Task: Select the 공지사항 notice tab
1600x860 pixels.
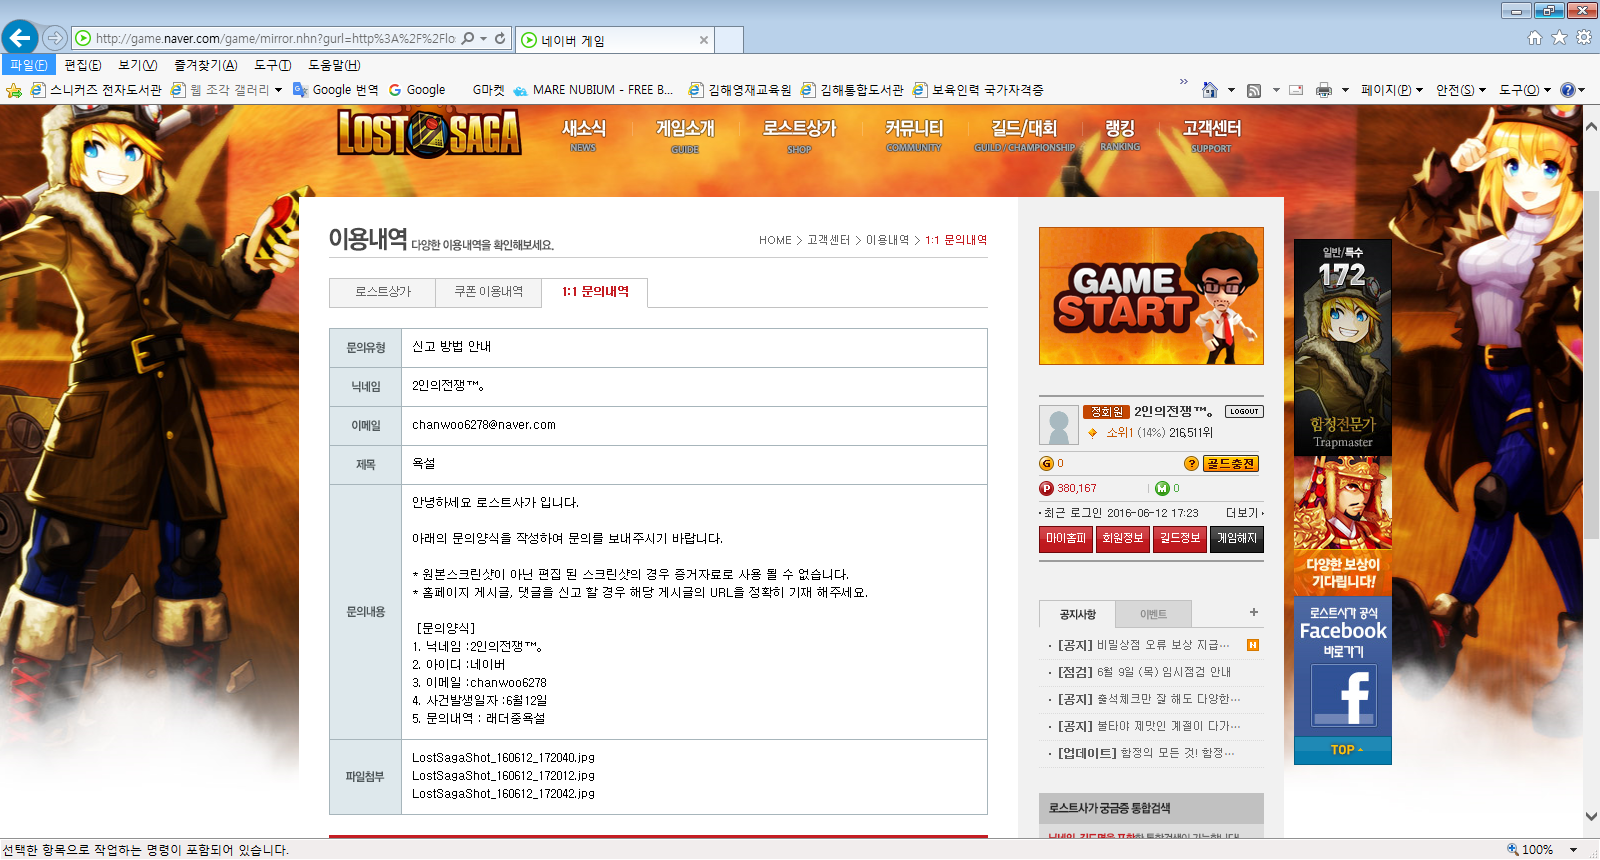Action: click(1078, 614)
